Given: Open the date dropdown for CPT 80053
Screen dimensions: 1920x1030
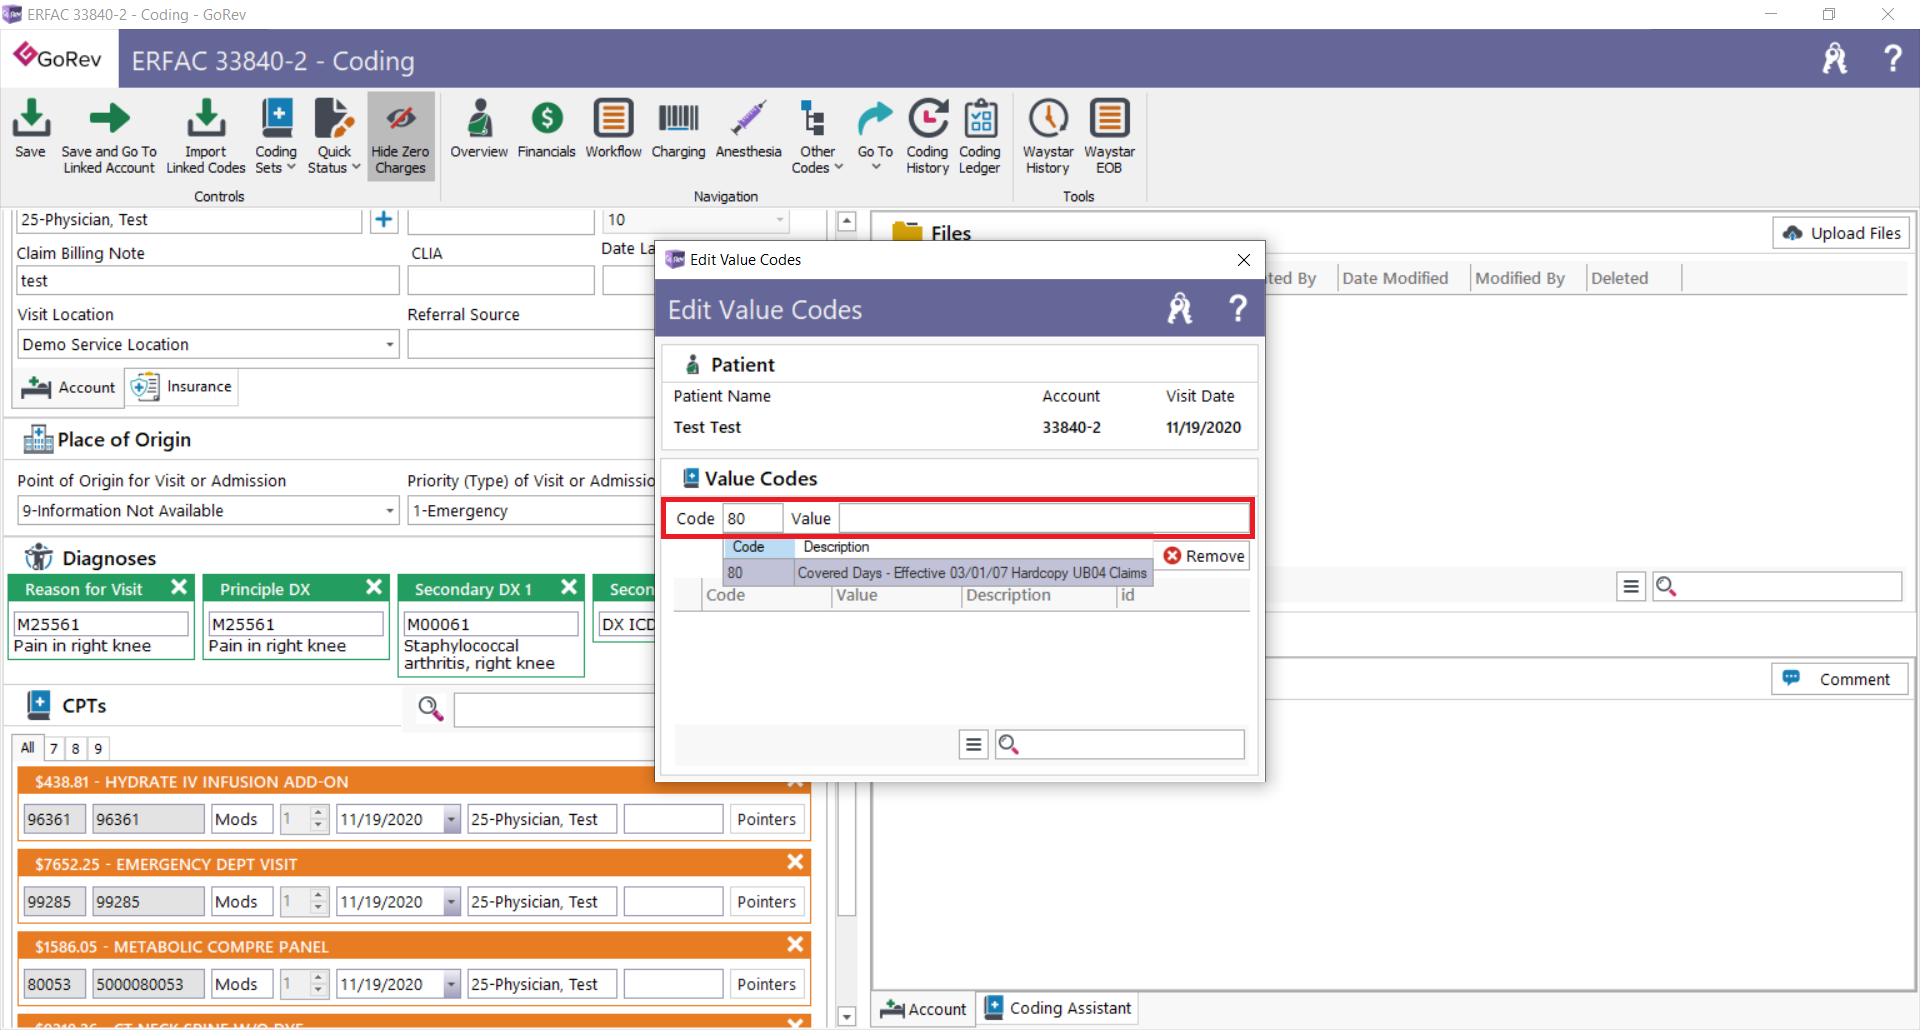Looking at the screenshot, I should coord(451,984).
